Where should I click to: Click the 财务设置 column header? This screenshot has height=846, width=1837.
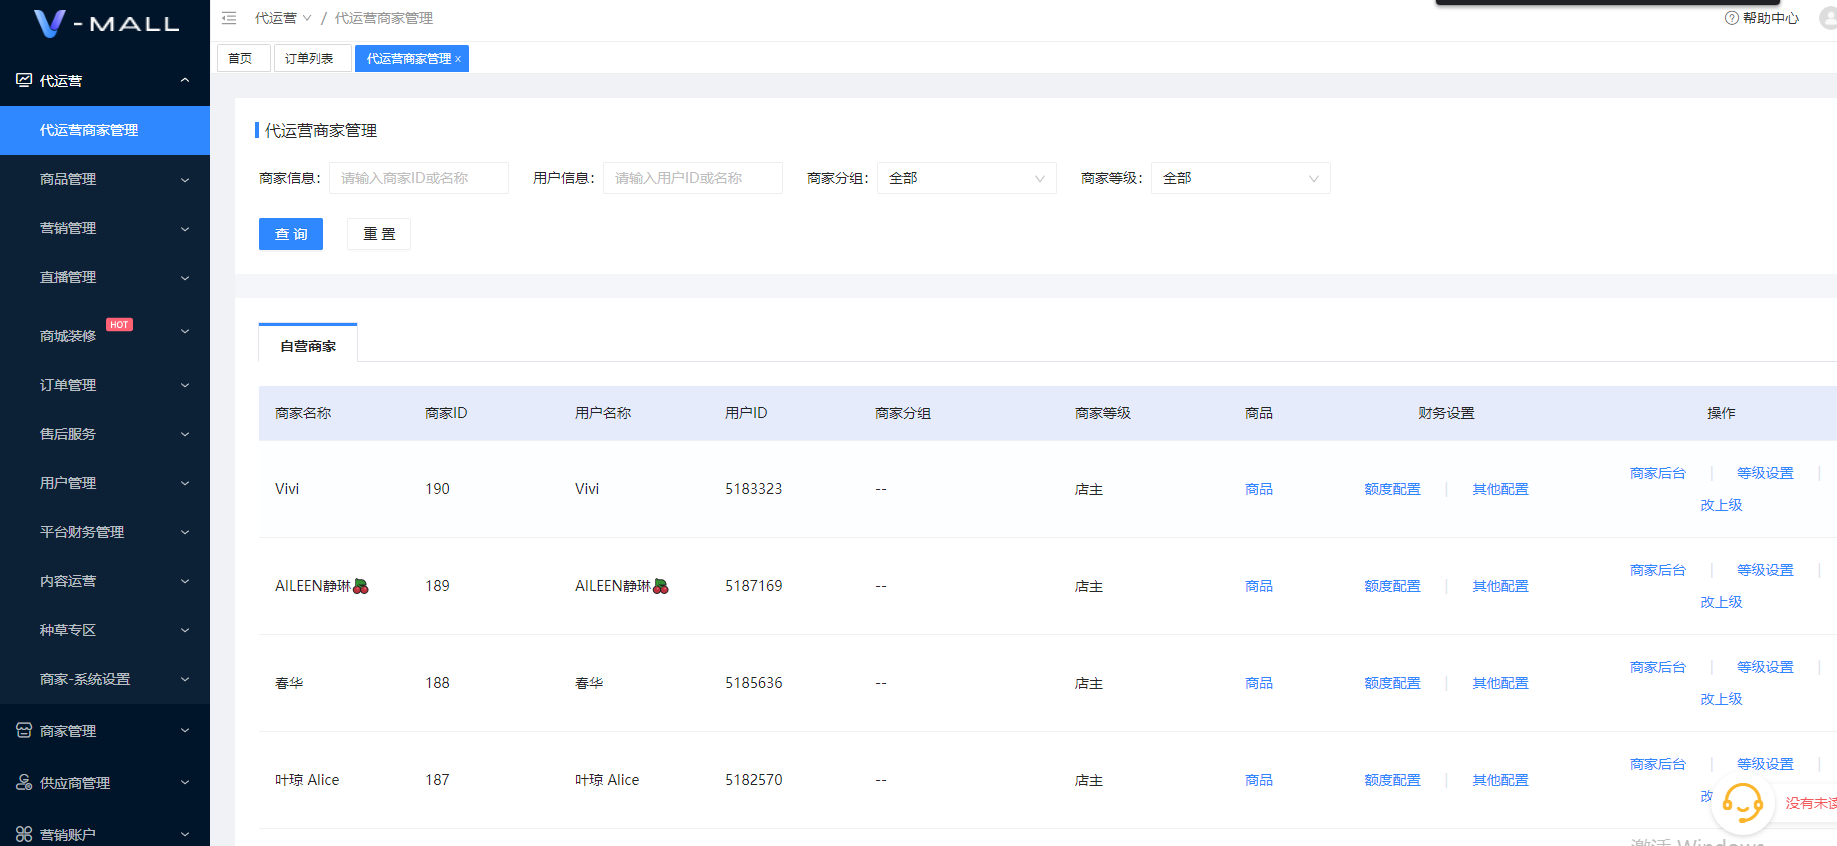(x=1446, y=413)
